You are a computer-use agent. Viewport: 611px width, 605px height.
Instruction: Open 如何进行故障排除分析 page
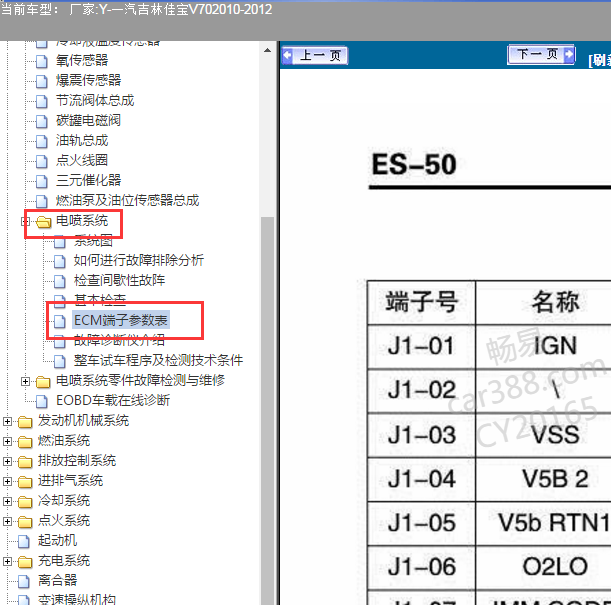pos(139,260)
